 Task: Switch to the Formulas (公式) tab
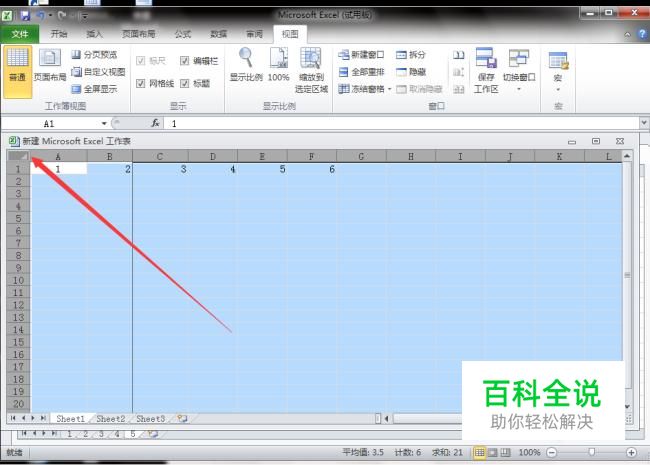click(183, 34)
